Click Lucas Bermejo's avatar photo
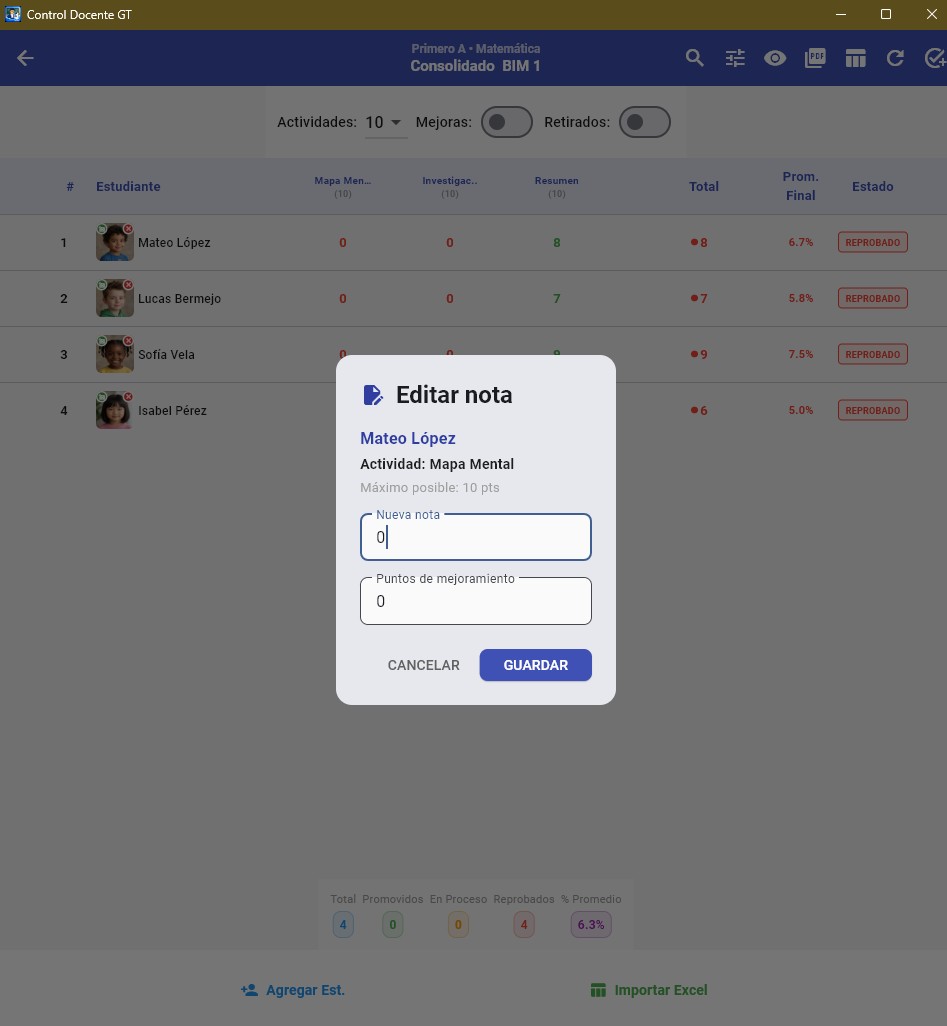 115,298
